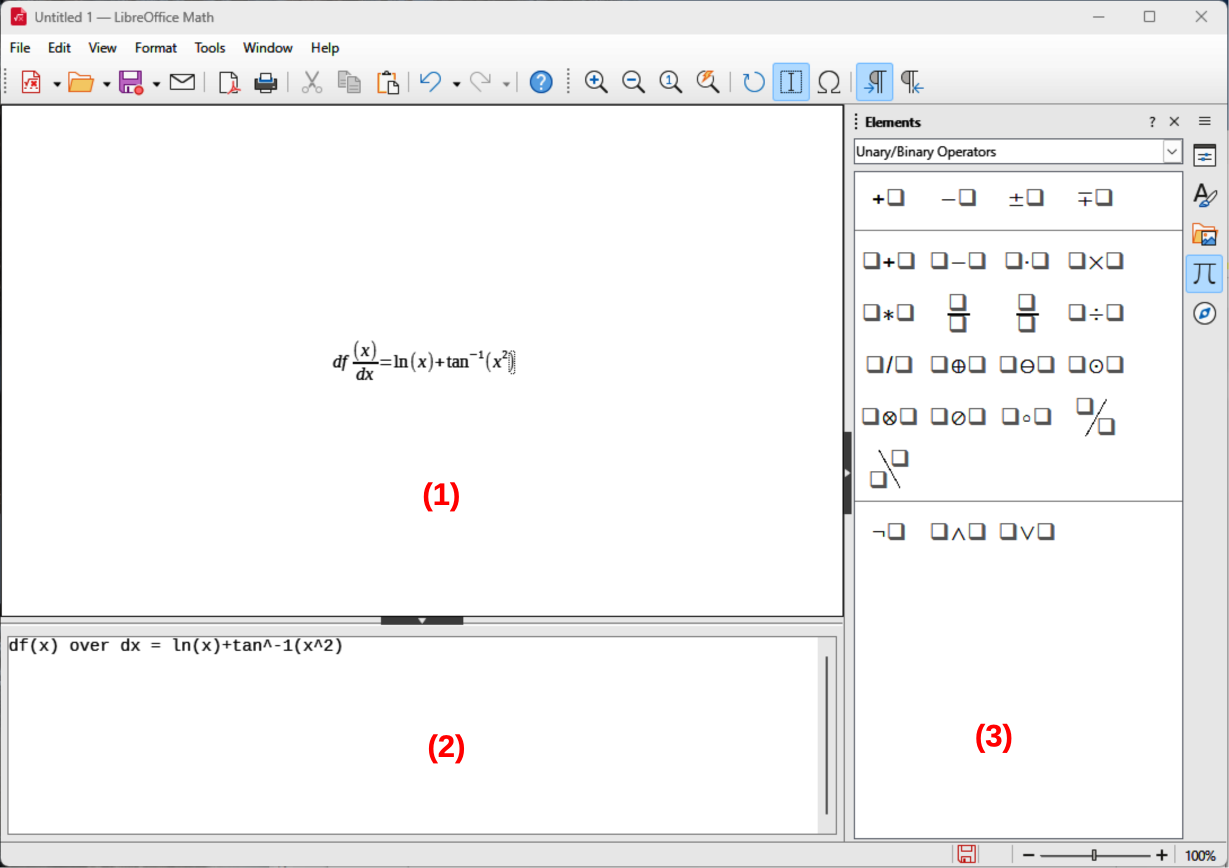Insert the division fraction element

(x=958, y=313)
